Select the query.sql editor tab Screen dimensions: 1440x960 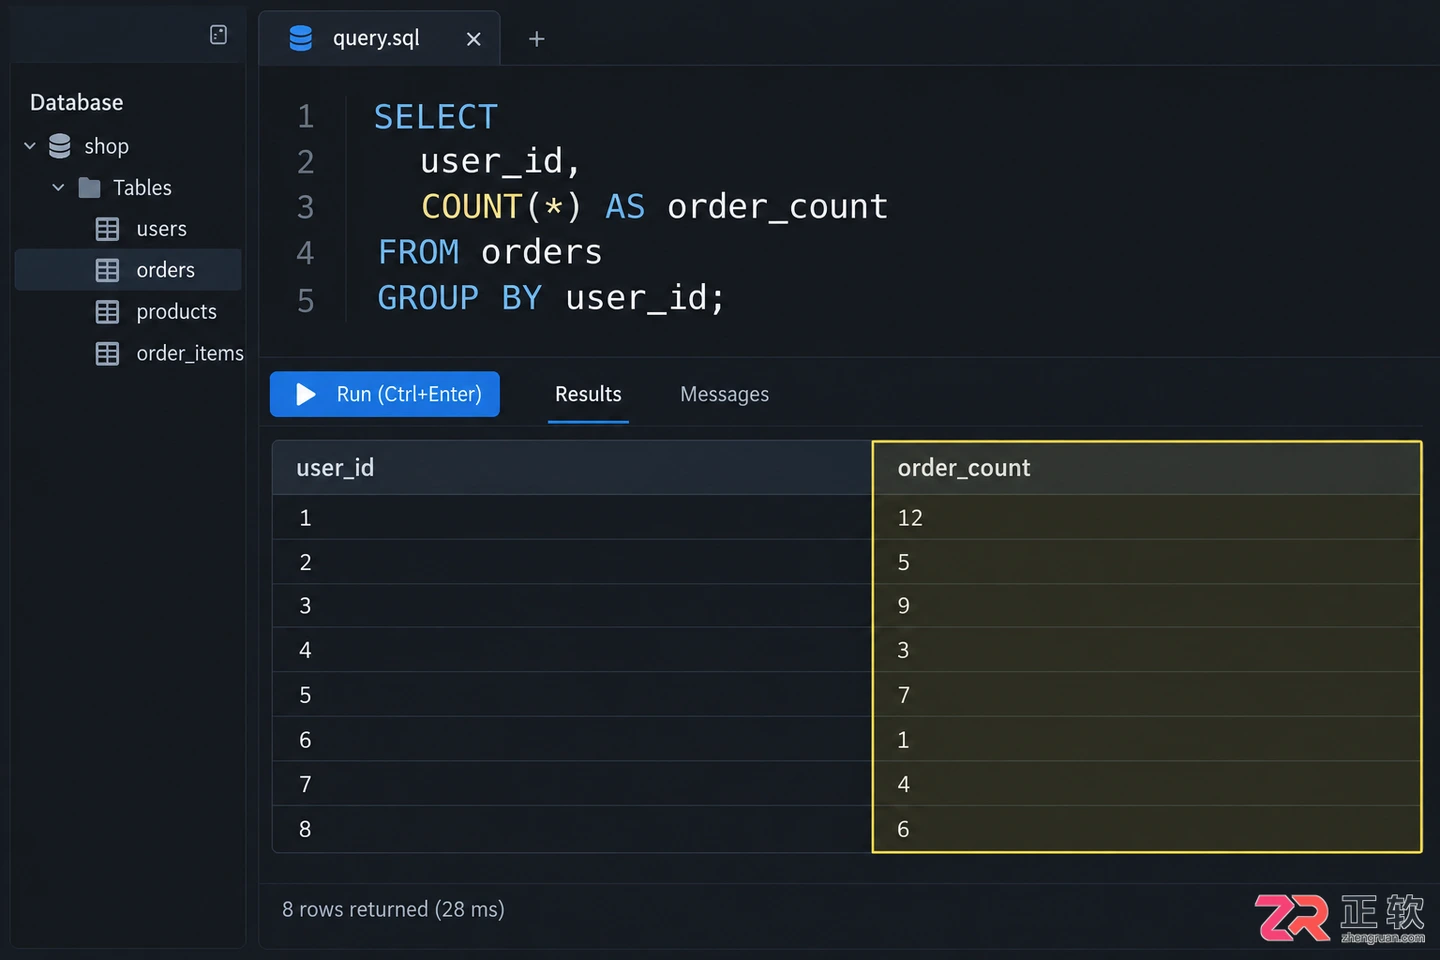pyautogui.click(x=379, y=38)
